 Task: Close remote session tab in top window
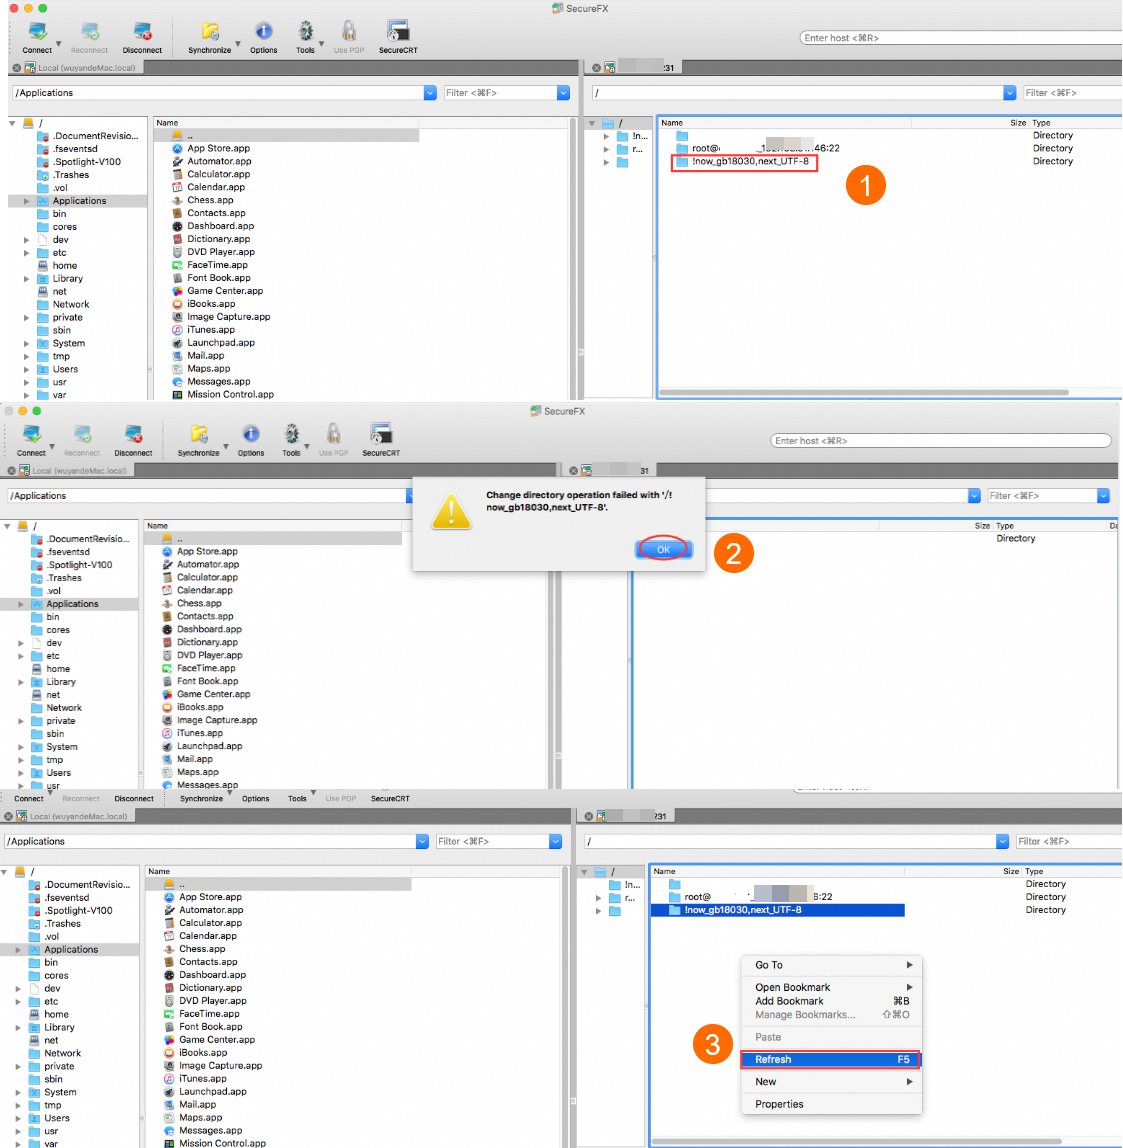click(596, 68)
